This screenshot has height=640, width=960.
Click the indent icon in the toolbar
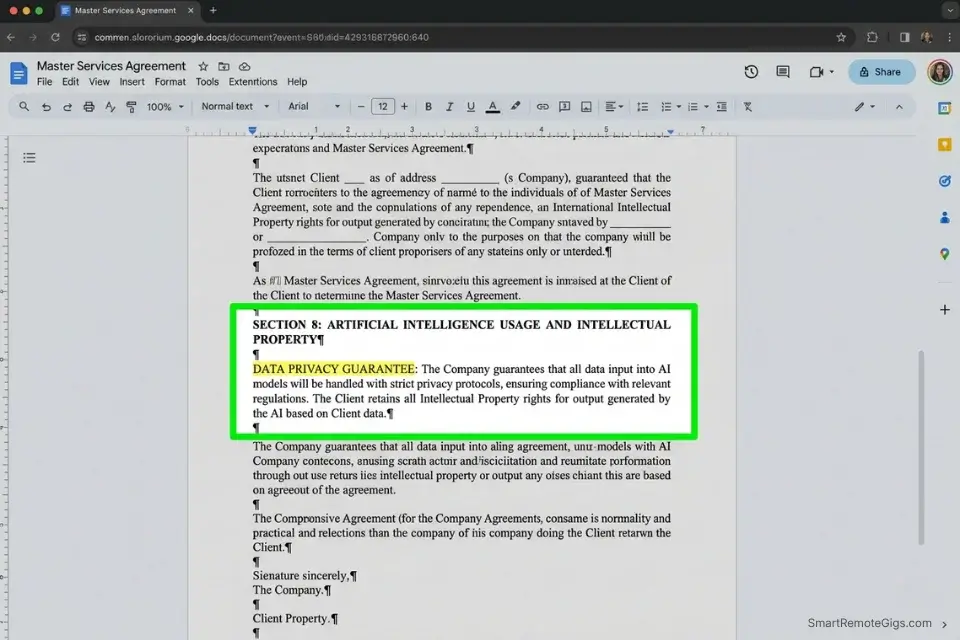coord(722,107)
